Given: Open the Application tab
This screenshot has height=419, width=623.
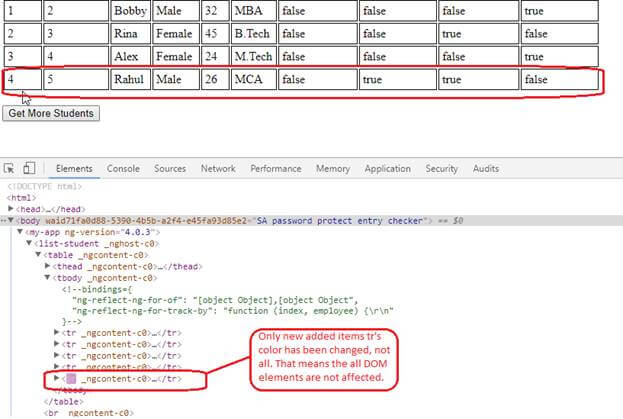Looking at the screenshot, I should (388, 169).
